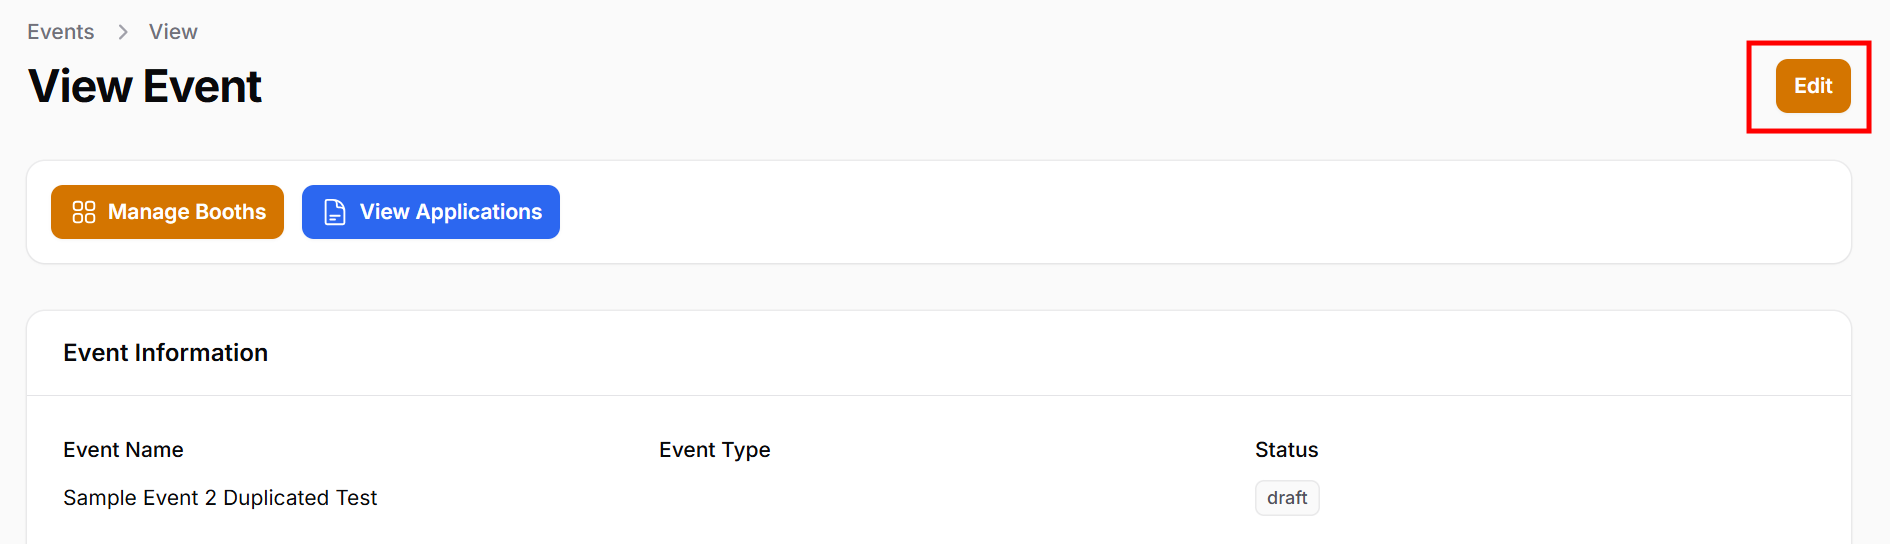Open Manage Booths
Viewport: 1890px width, 544px height.
tap(167, 212)
